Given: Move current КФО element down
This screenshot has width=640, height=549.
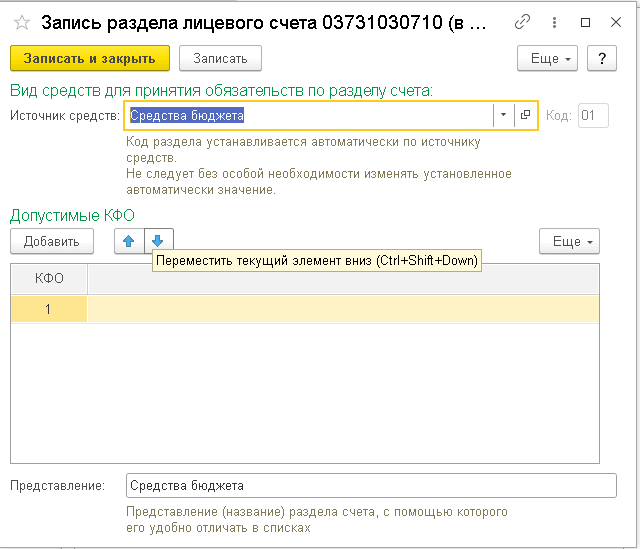Looking at the screenshot, I should tap(159, 241).
